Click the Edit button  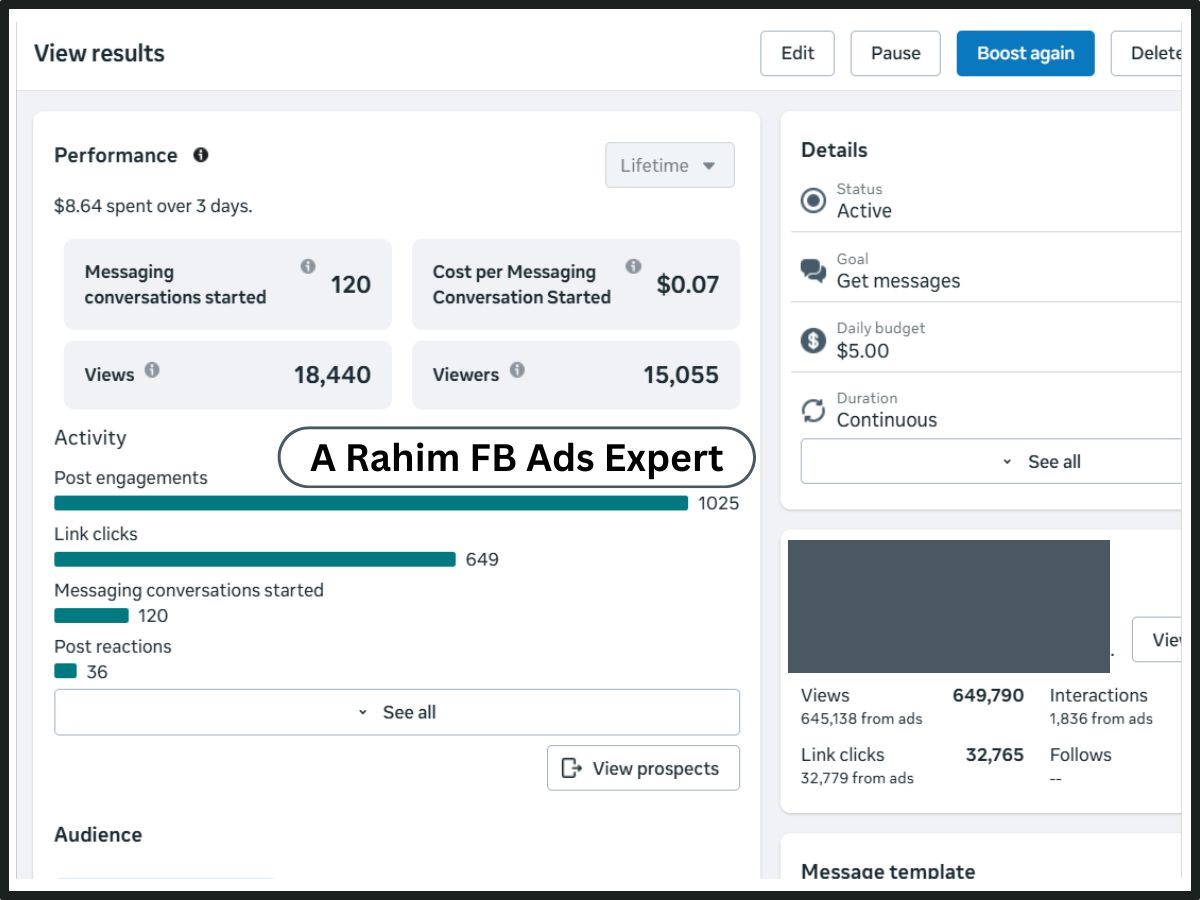click(798, 53)
